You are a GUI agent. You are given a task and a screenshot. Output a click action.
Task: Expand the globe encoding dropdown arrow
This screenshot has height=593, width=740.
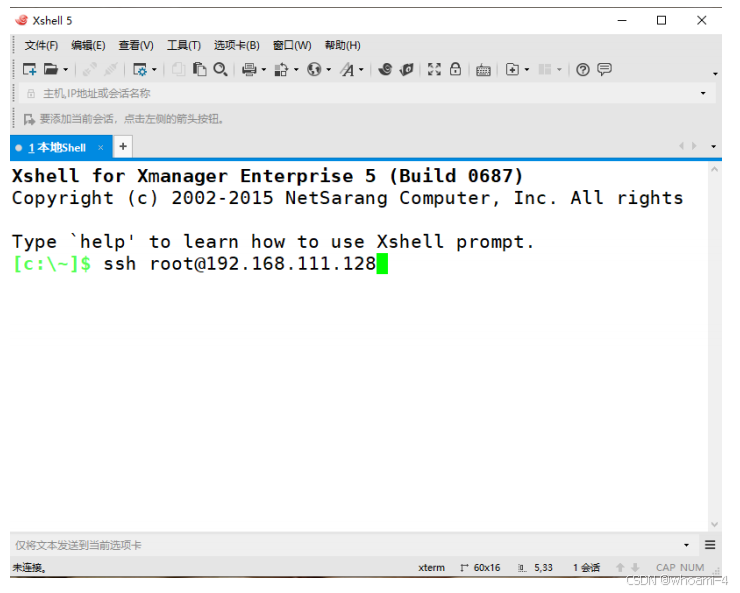tap(329, 70)
